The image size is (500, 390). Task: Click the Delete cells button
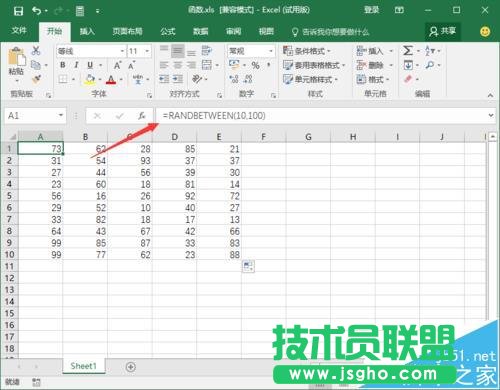[374, 65]
